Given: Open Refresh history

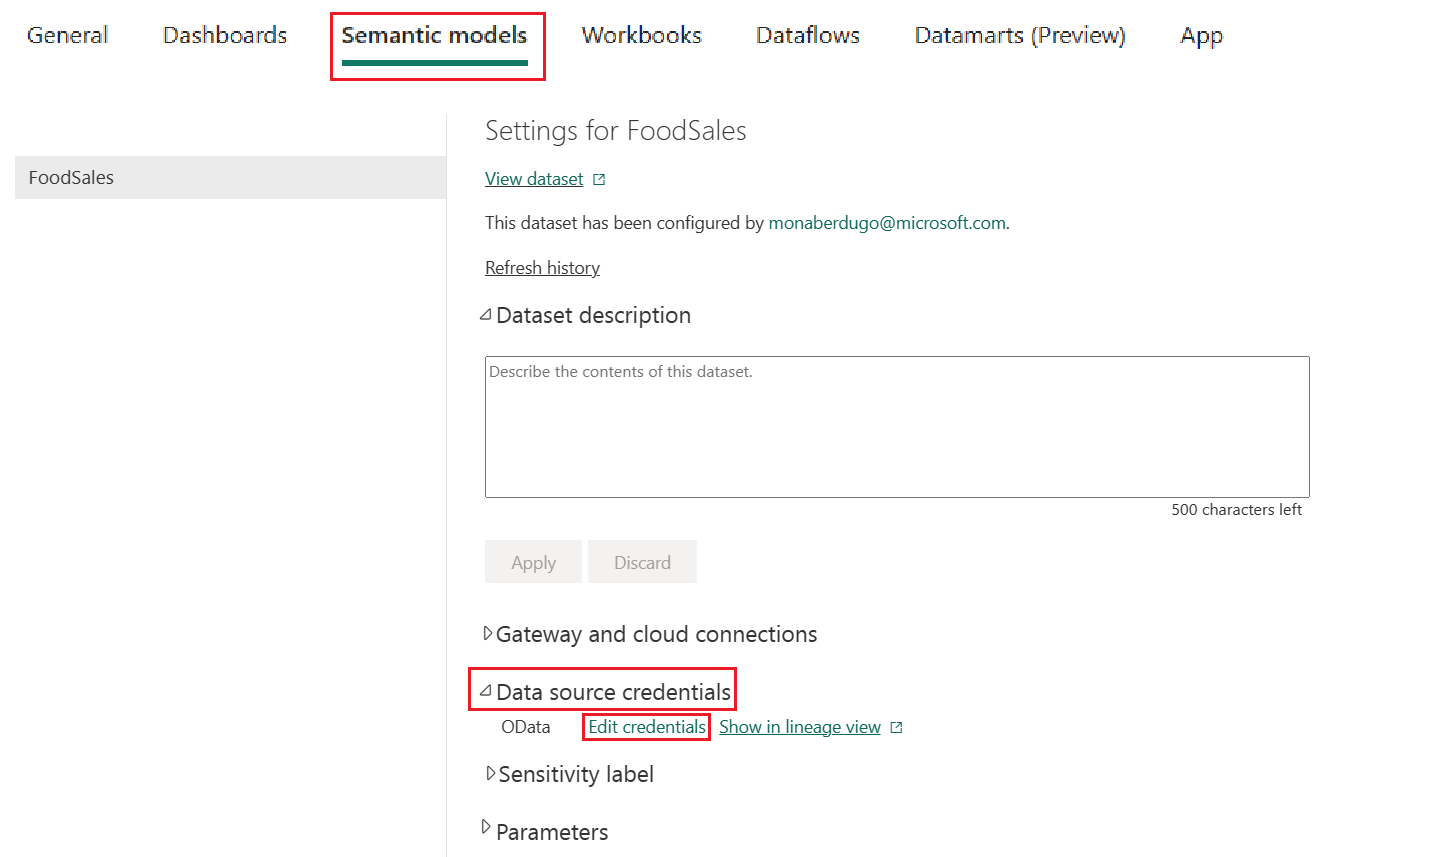Looking at the screenshot, I should [542, 267].
